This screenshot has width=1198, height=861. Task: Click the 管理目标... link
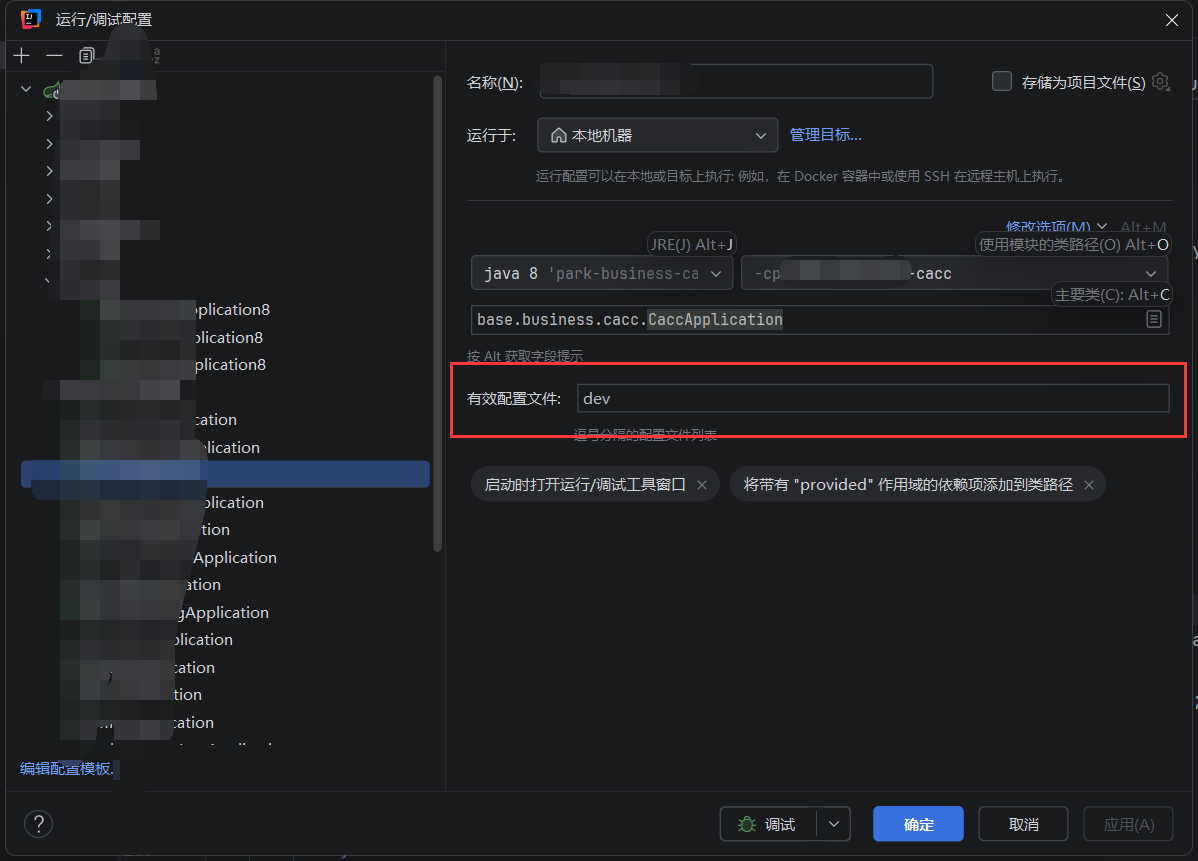[825, 135]
